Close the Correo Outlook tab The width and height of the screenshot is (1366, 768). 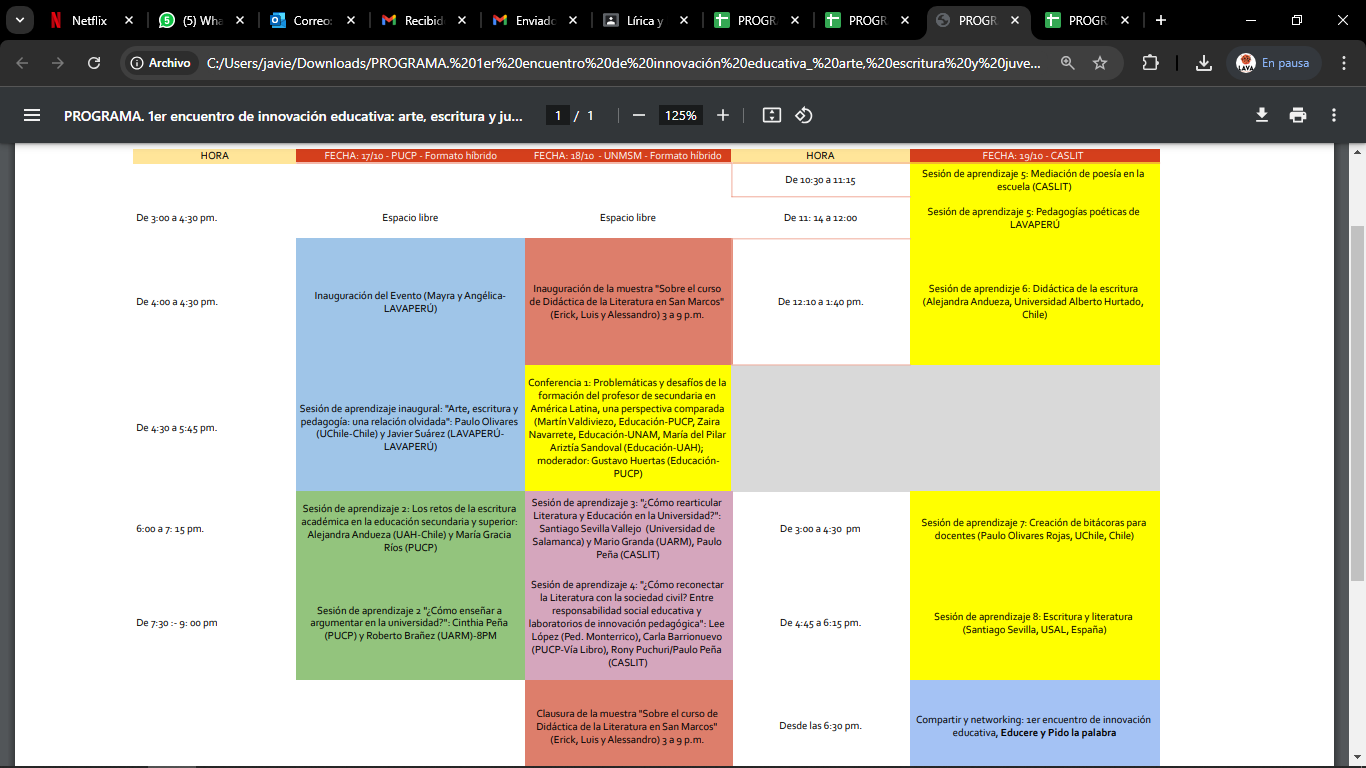[352, 20]
